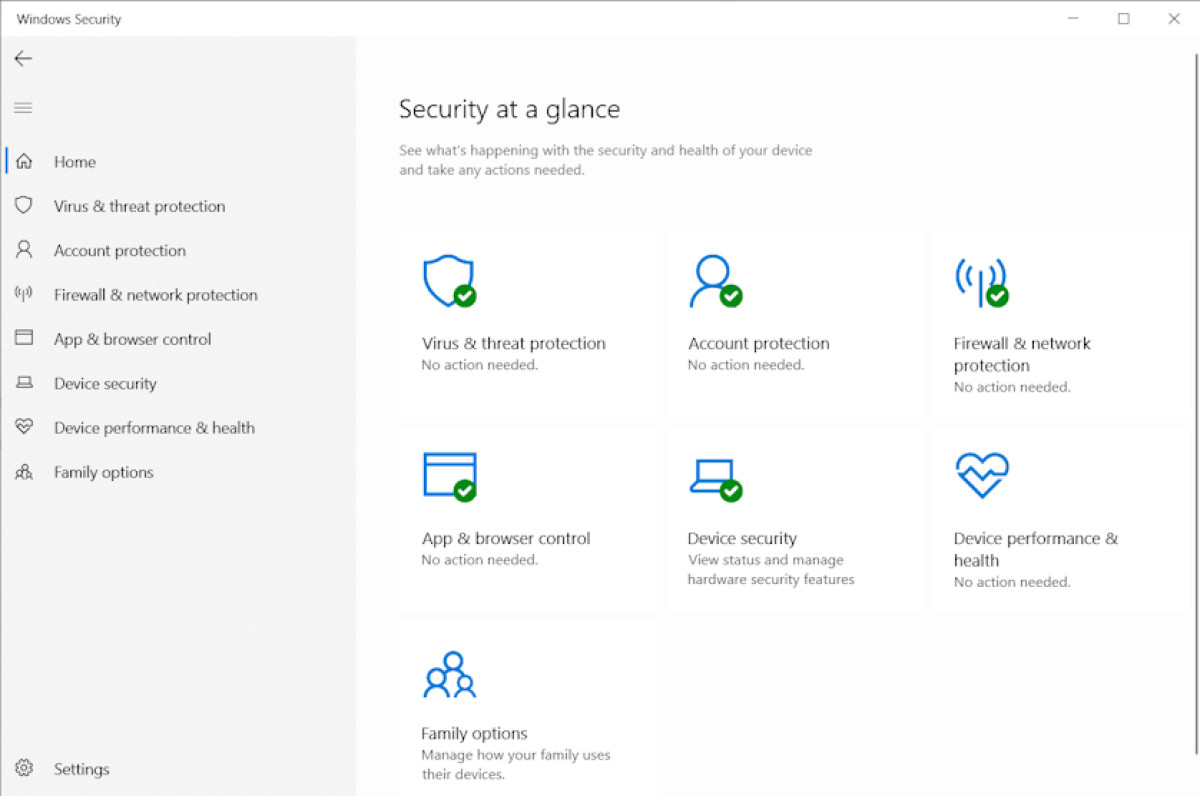Viewport: 1200px width, 796px height.
Task: Open the Firewall & network protection tile title
Action: pyautogui.click(x=1022, y=354)
